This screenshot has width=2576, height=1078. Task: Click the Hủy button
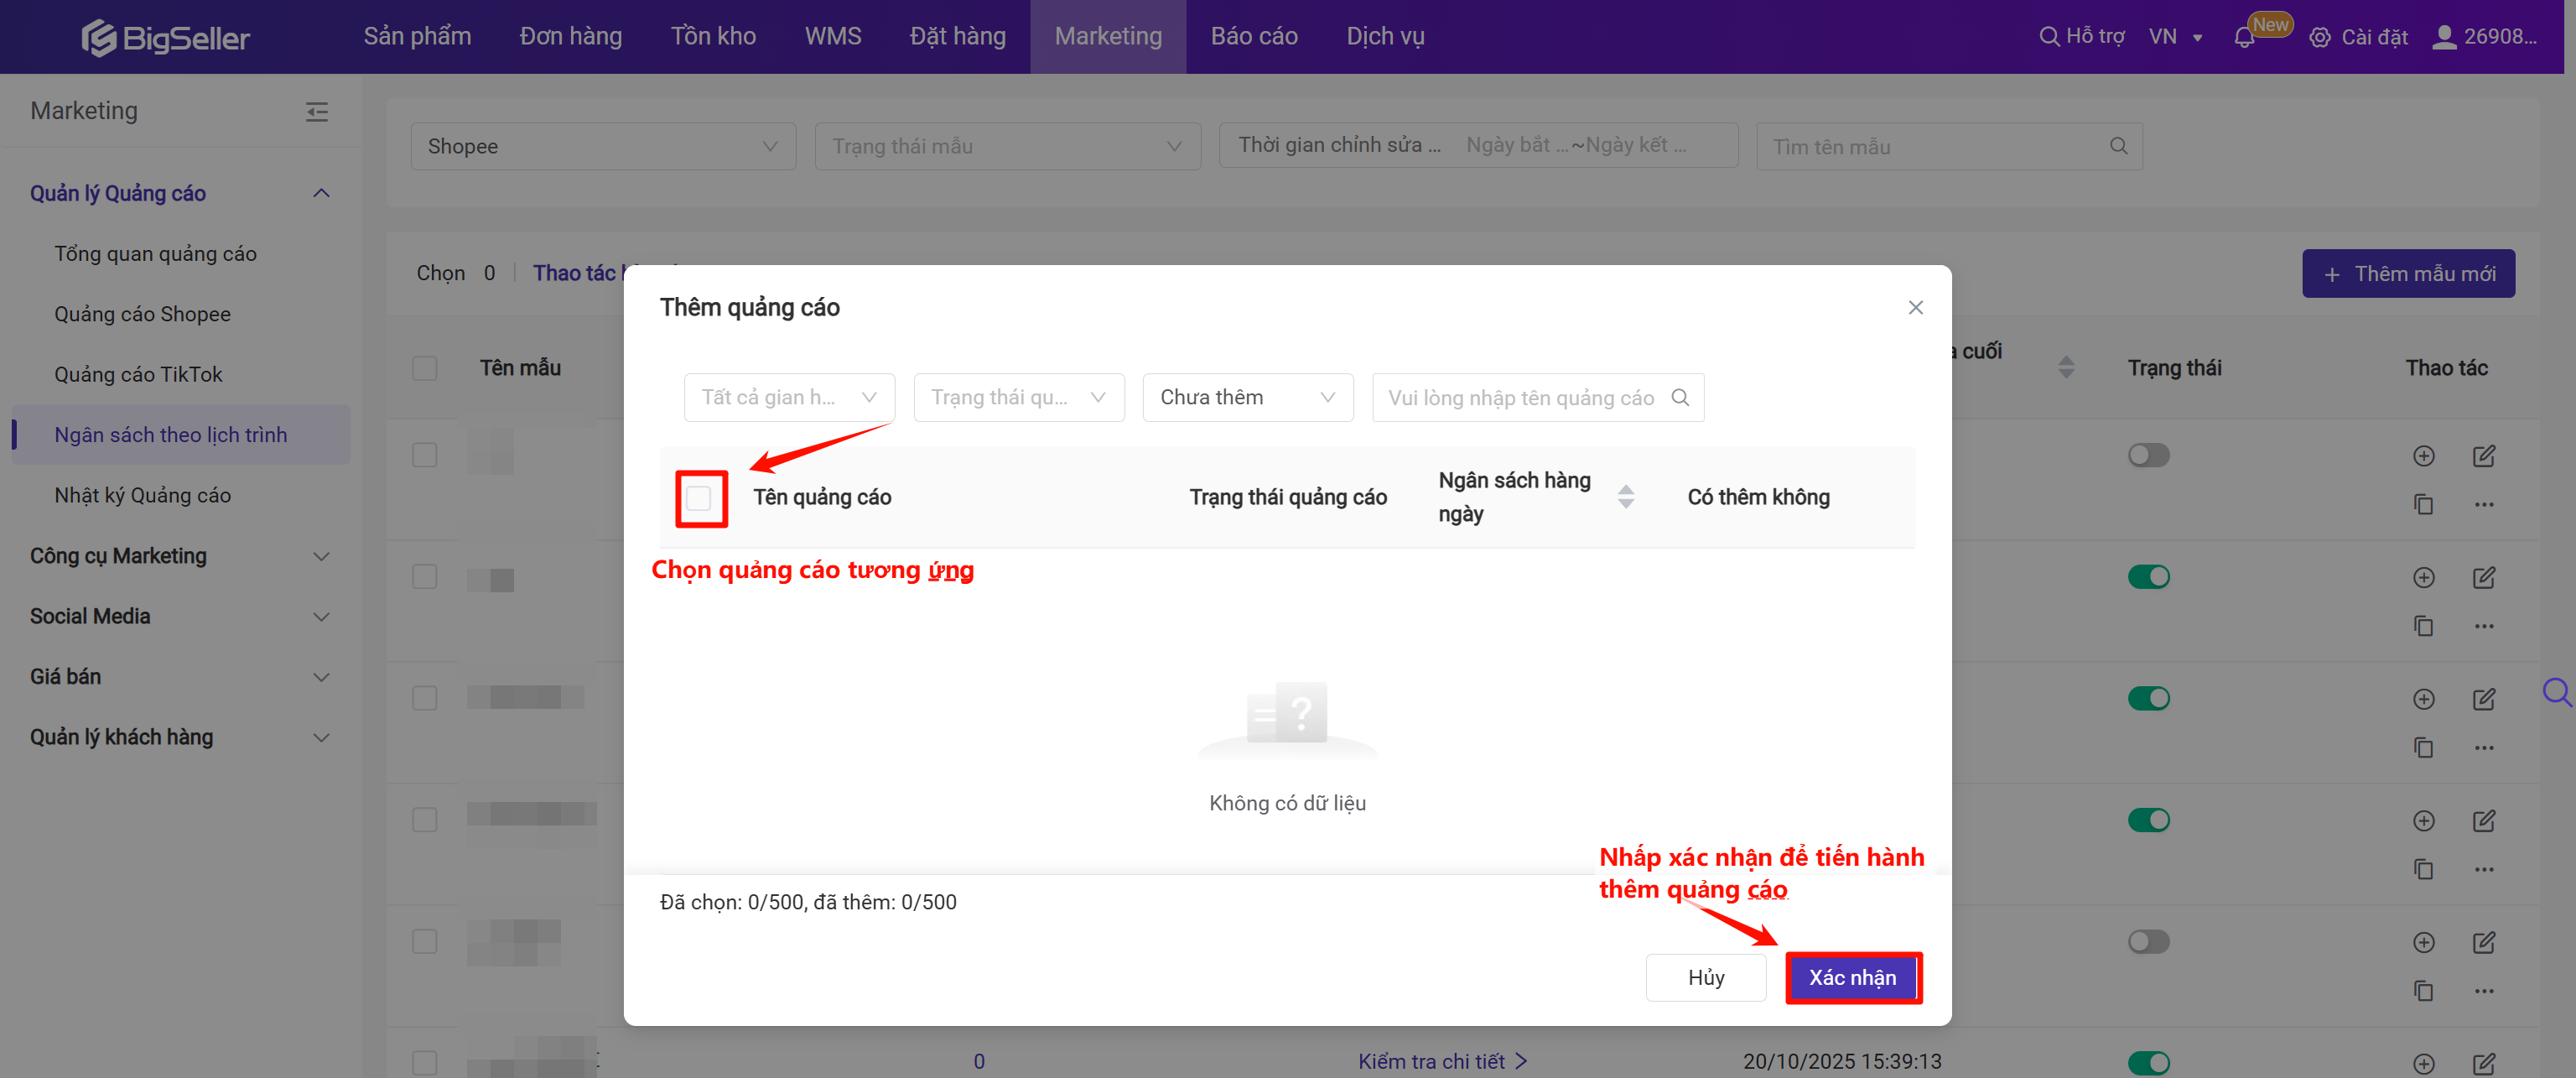click(1705, 977)
